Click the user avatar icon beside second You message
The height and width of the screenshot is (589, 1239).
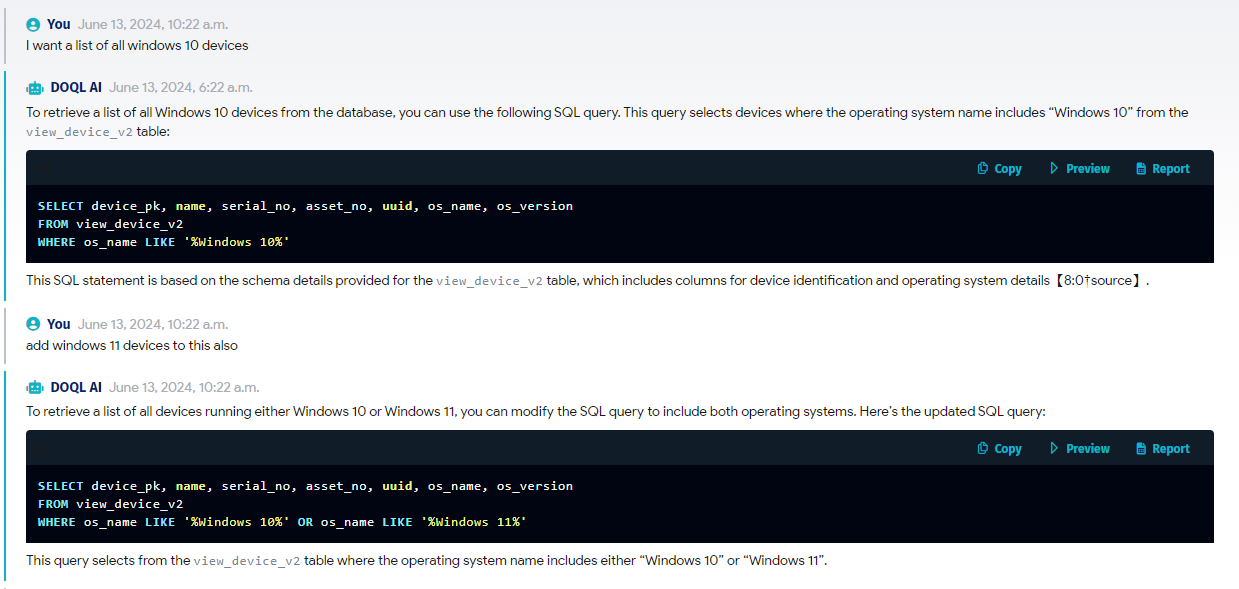33,324
